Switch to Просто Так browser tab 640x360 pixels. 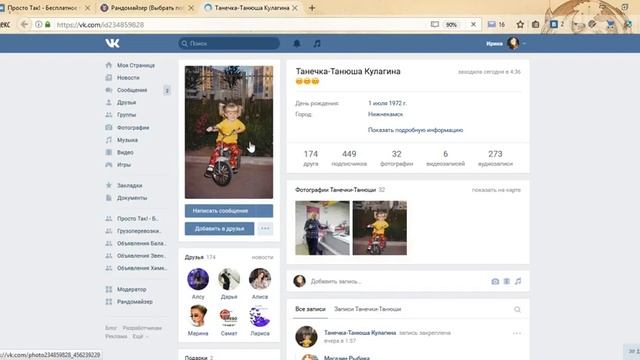pyautogui.click(x=45, y=8)
